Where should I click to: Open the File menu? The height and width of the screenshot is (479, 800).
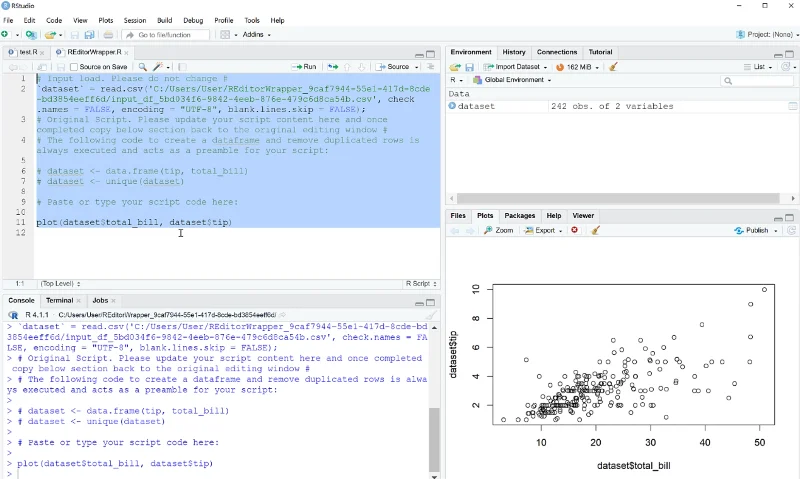8,20
